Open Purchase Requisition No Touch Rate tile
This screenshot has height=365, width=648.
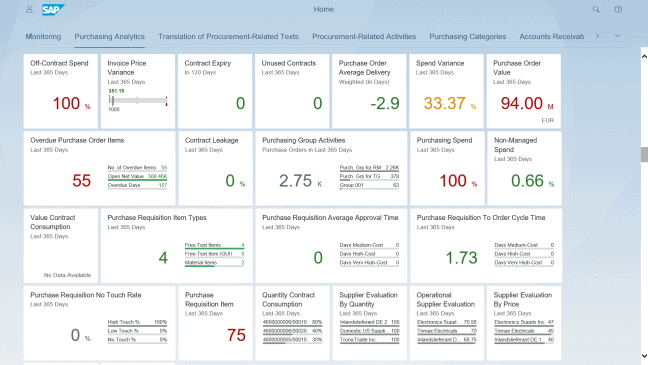coord(100,323)
